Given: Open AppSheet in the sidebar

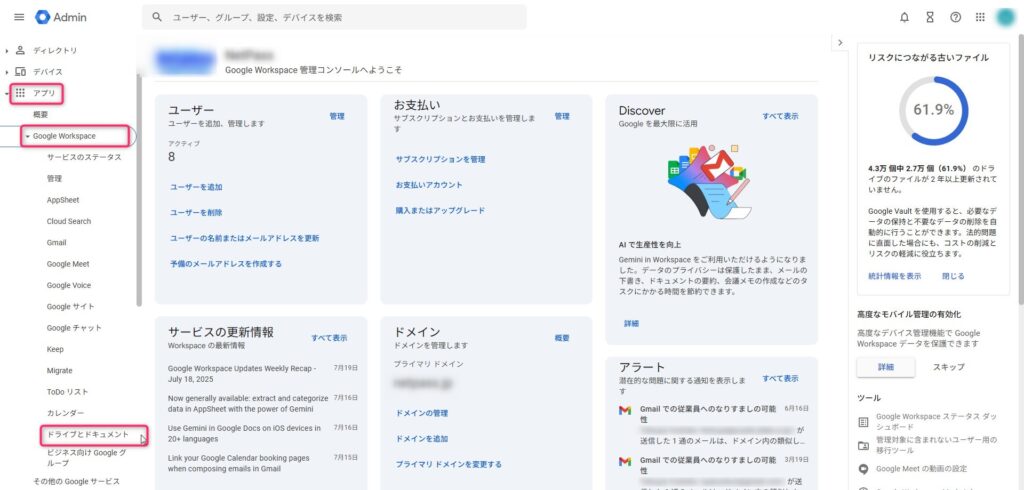Looking at the screenshot, I should coord(63,200).
